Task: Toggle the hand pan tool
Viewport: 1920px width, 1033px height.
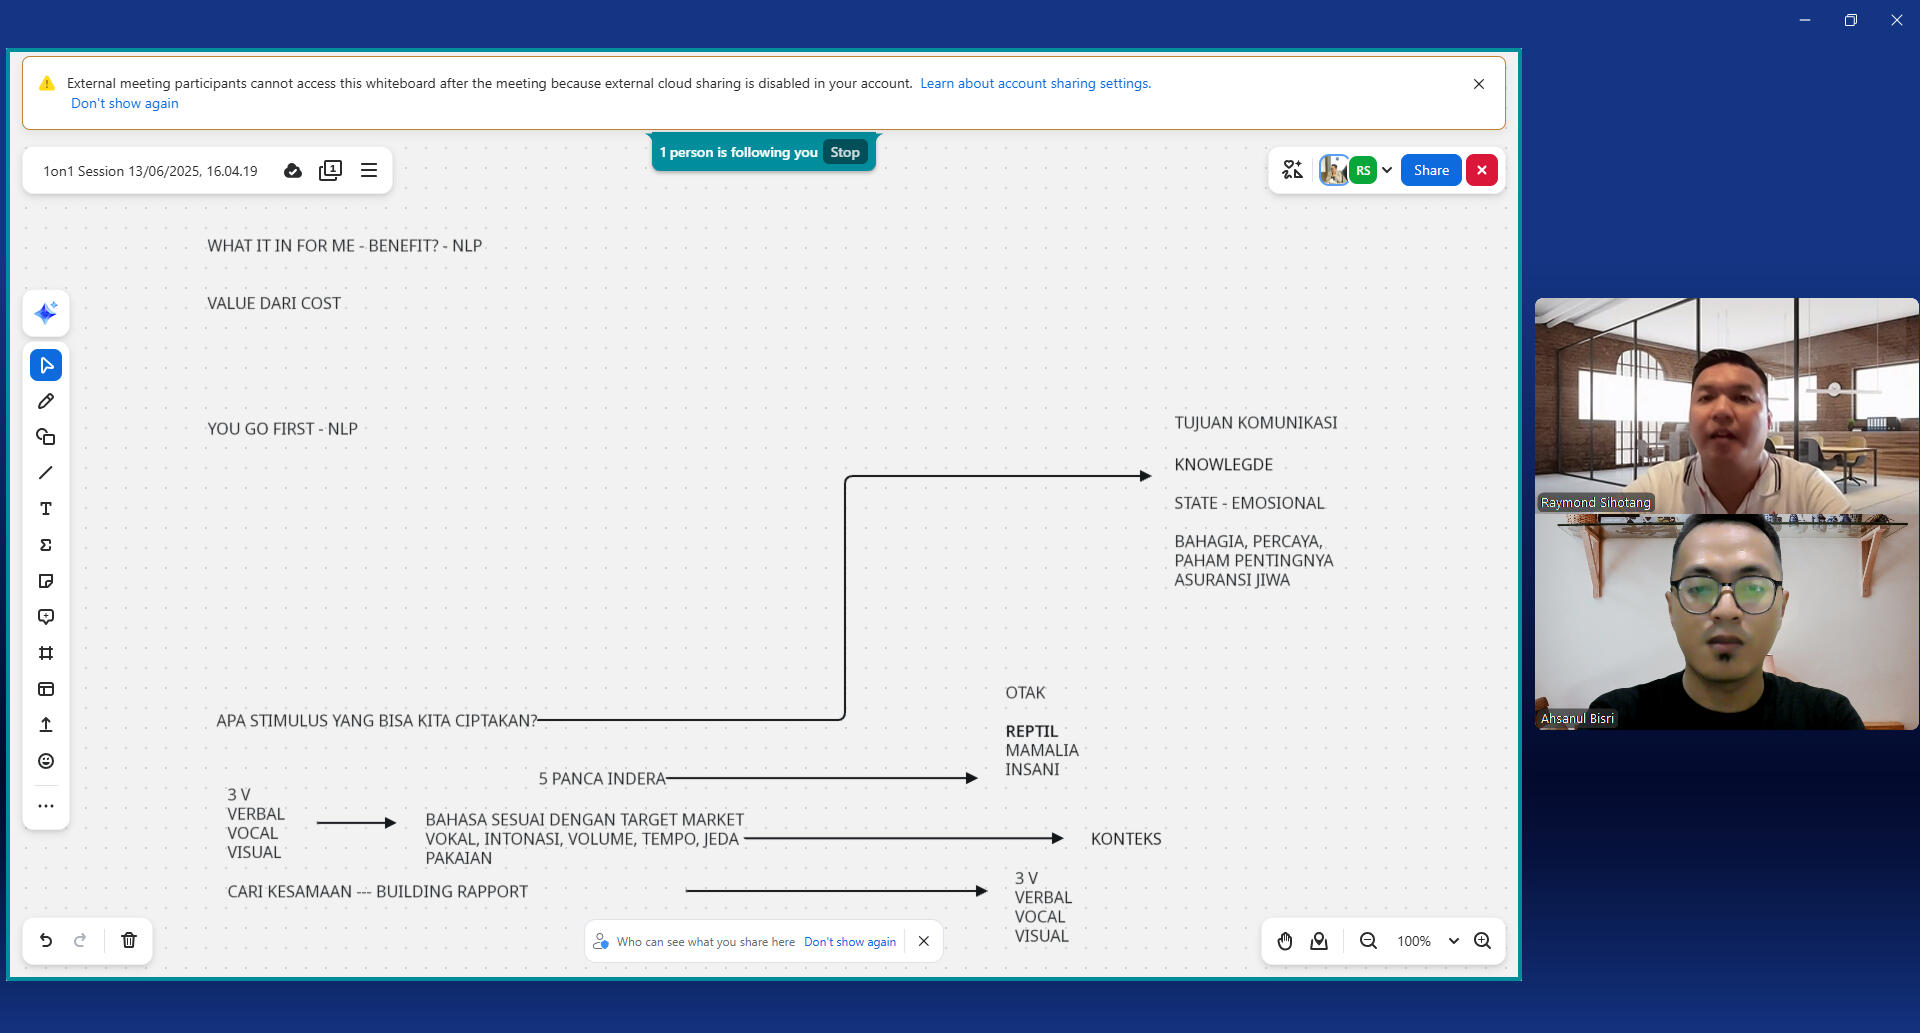Action: [x=1285, y=941]
